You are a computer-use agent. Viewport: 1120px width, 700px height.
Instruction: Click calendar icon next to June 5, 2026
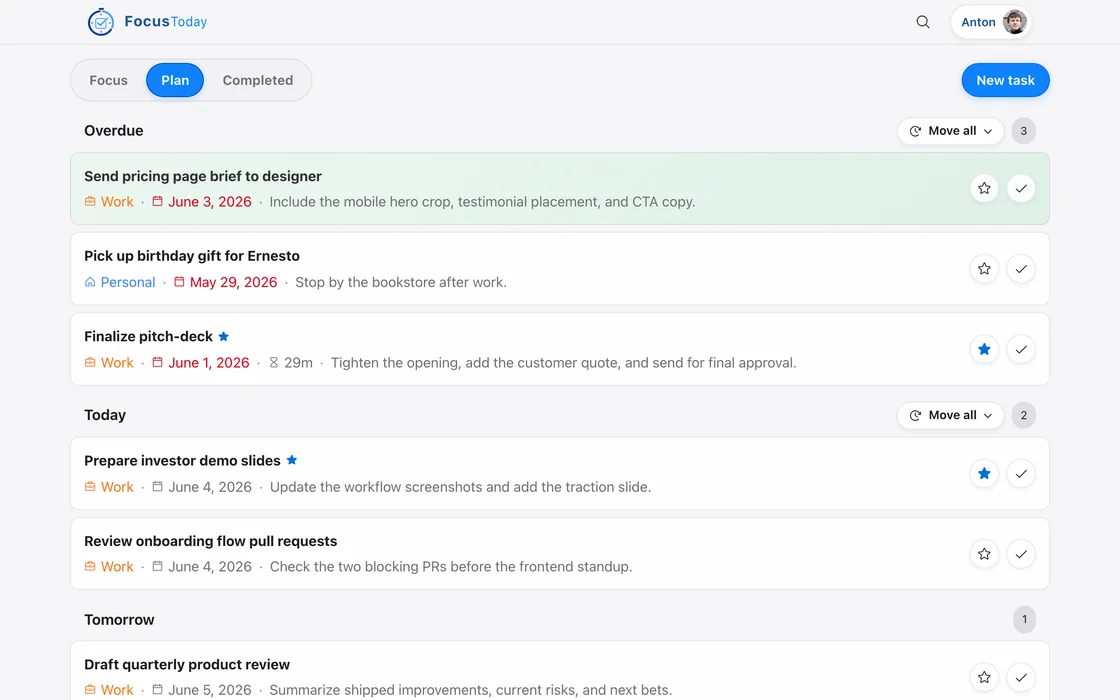pos(157,690)
